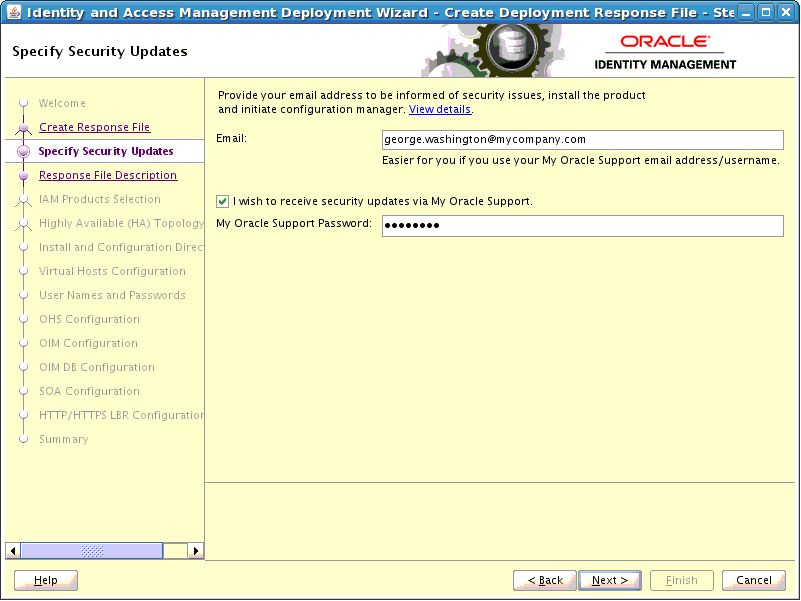
Task: Proceed with the Next button
Action: (x=610, y=580)
